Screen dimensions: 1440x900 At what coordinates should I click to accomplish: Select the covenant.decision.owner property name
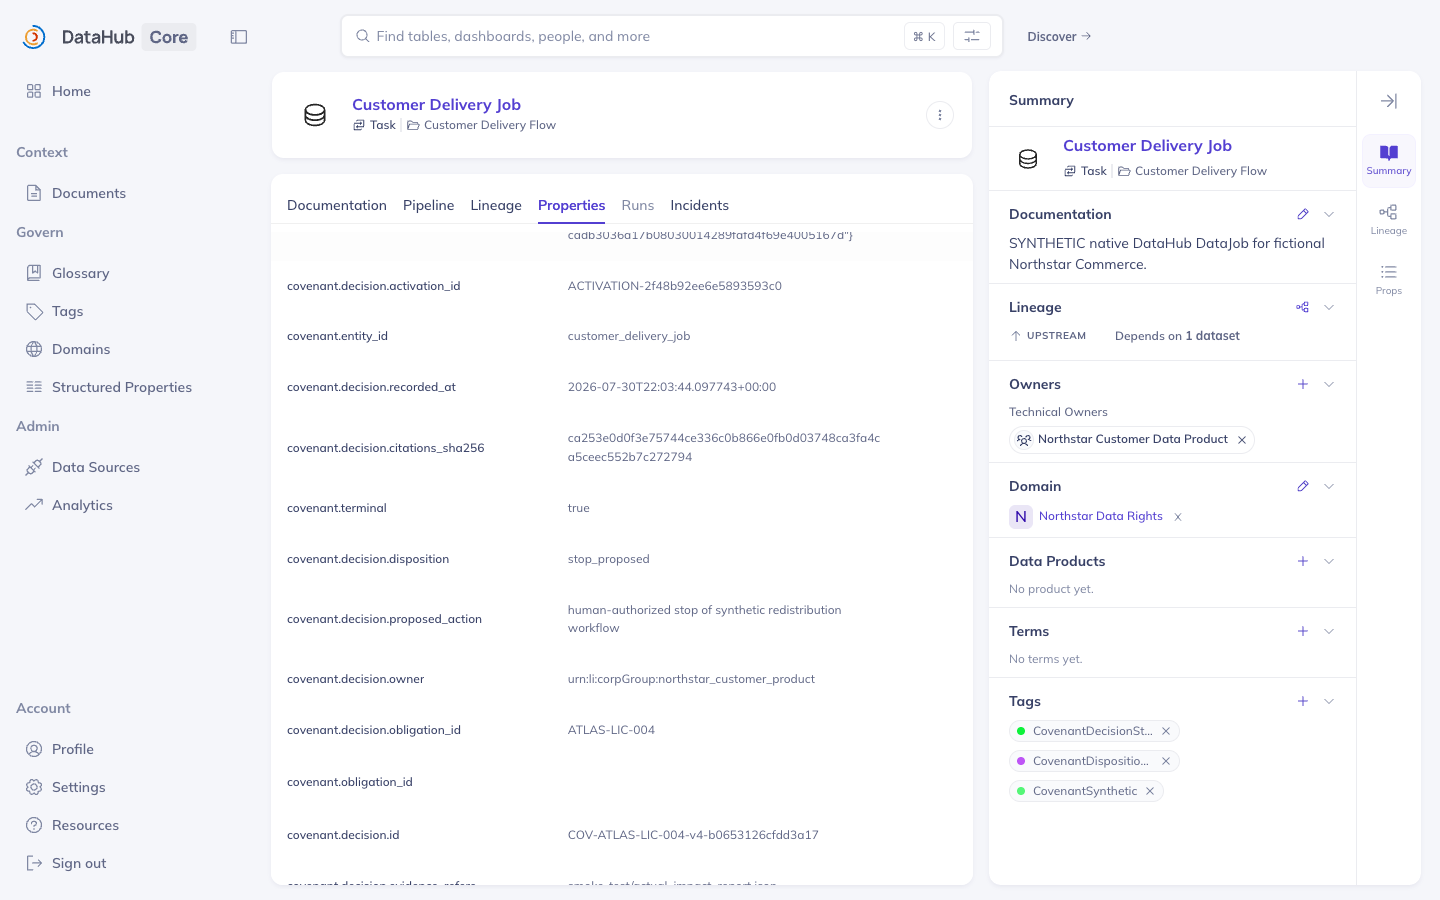click(x=355, y=679)
